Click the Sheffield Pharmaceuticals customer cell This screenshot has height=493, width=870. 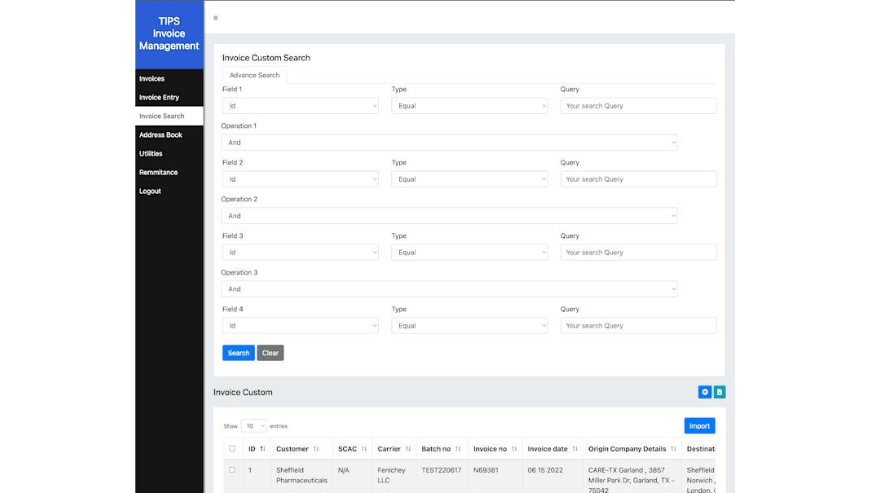[302, 475]
